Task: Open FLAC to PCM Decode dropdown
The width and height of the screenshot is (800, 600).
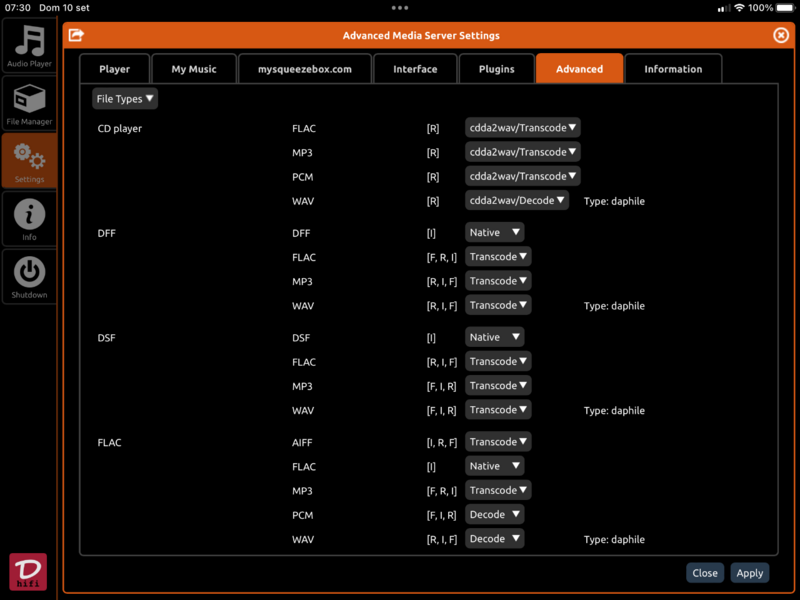Action: tap(495, 514)
